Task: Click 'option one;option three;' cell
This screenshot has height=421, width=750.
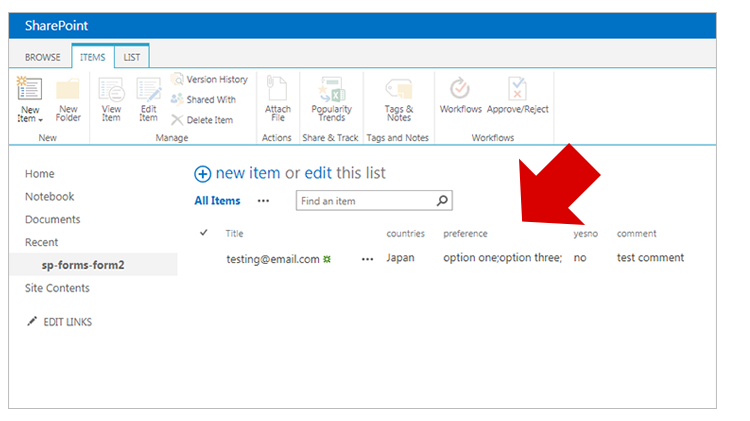Action: tap(503, 258)
